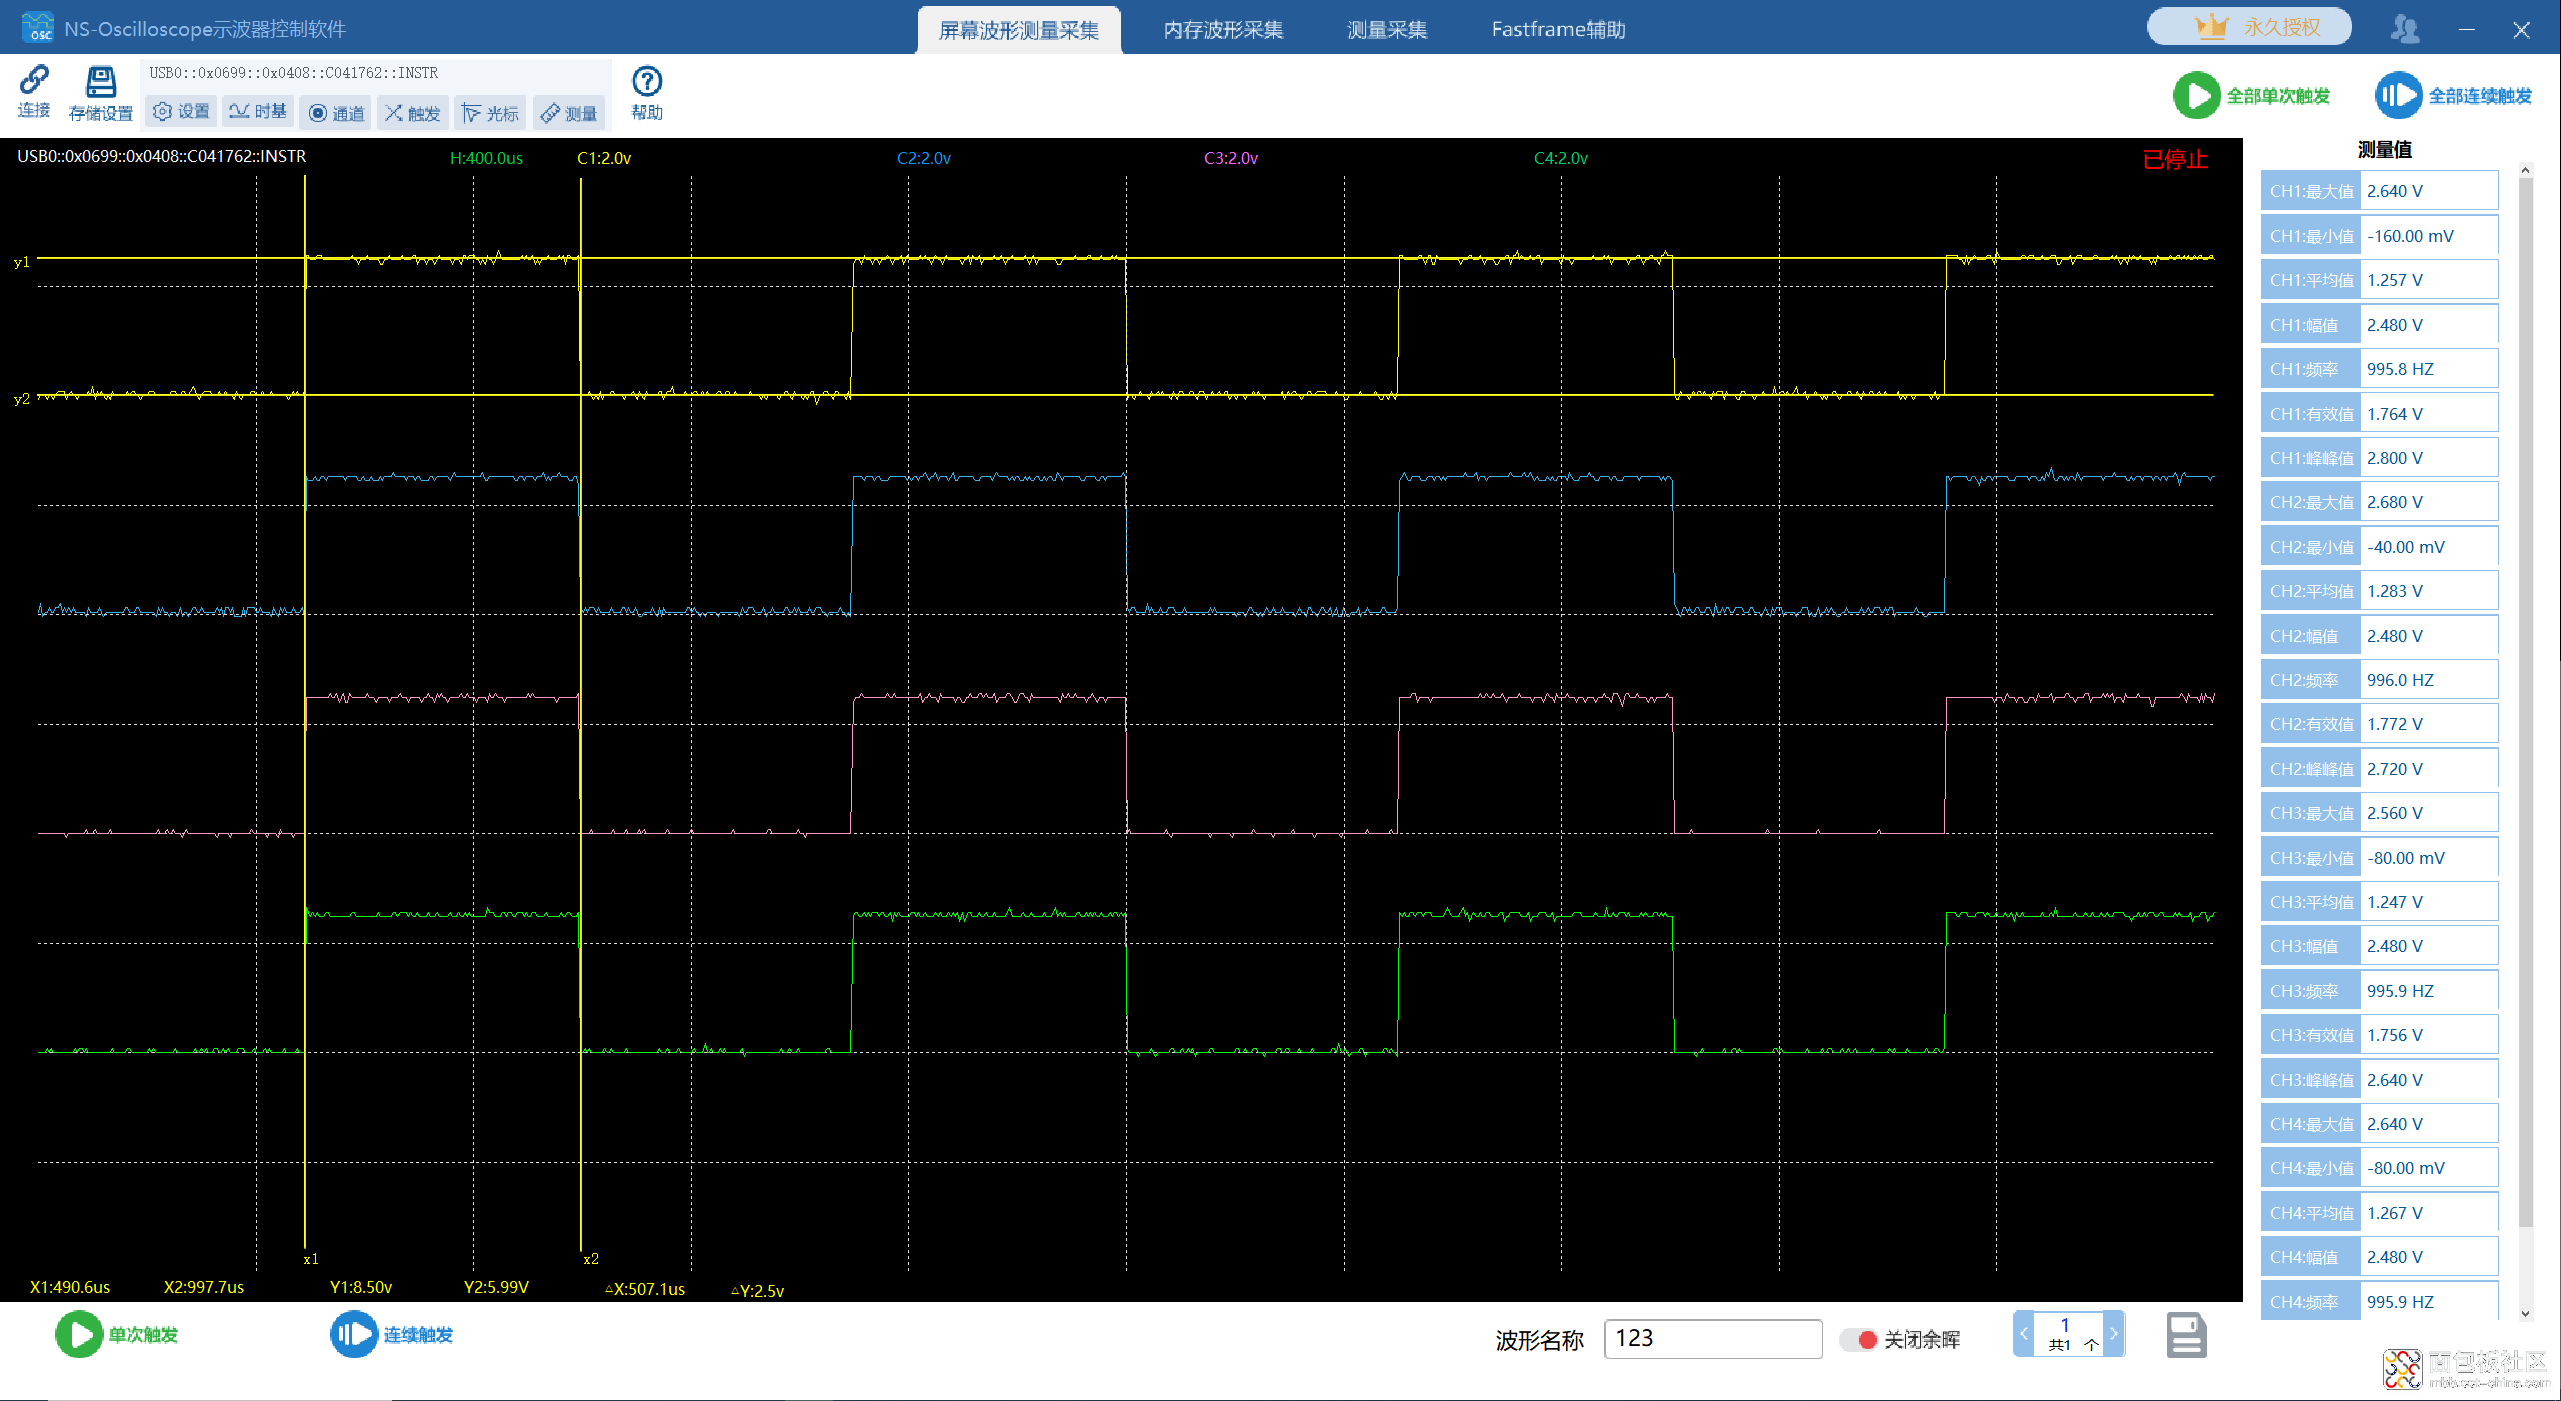Click the △X:507.1us delta readout

(x=645, y=1289)
